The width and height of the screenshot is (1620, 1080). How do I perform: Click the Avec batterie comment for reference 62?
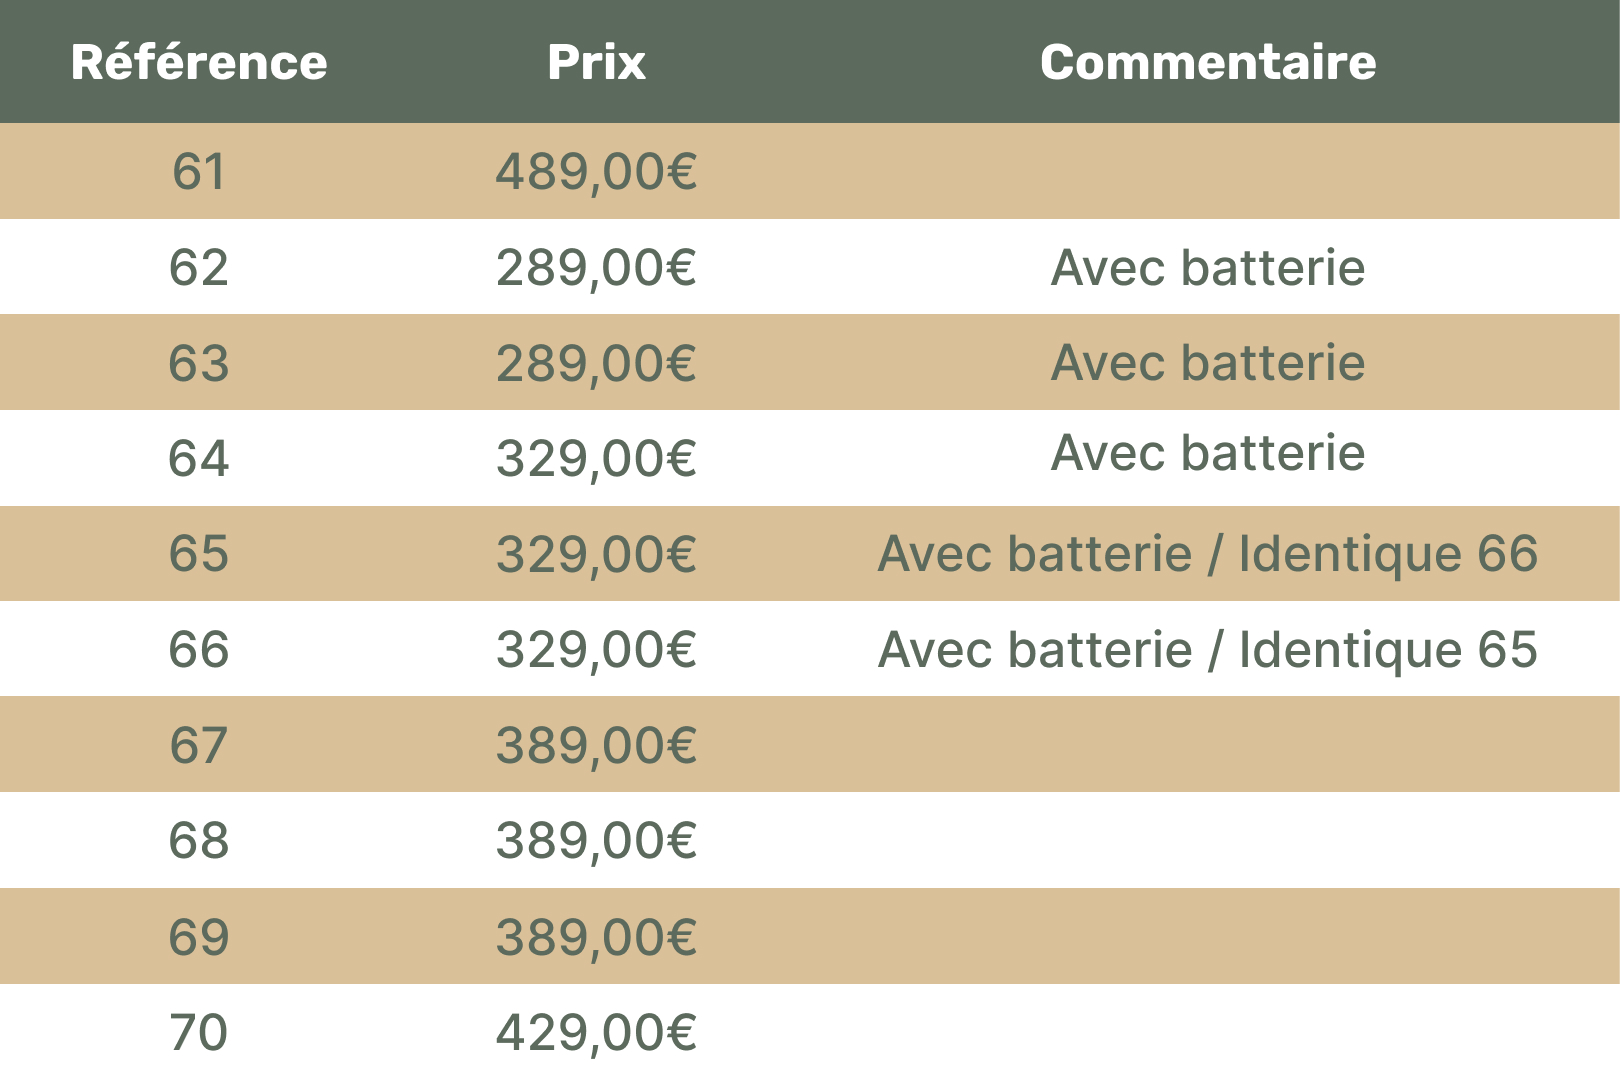coord(1208,267)
